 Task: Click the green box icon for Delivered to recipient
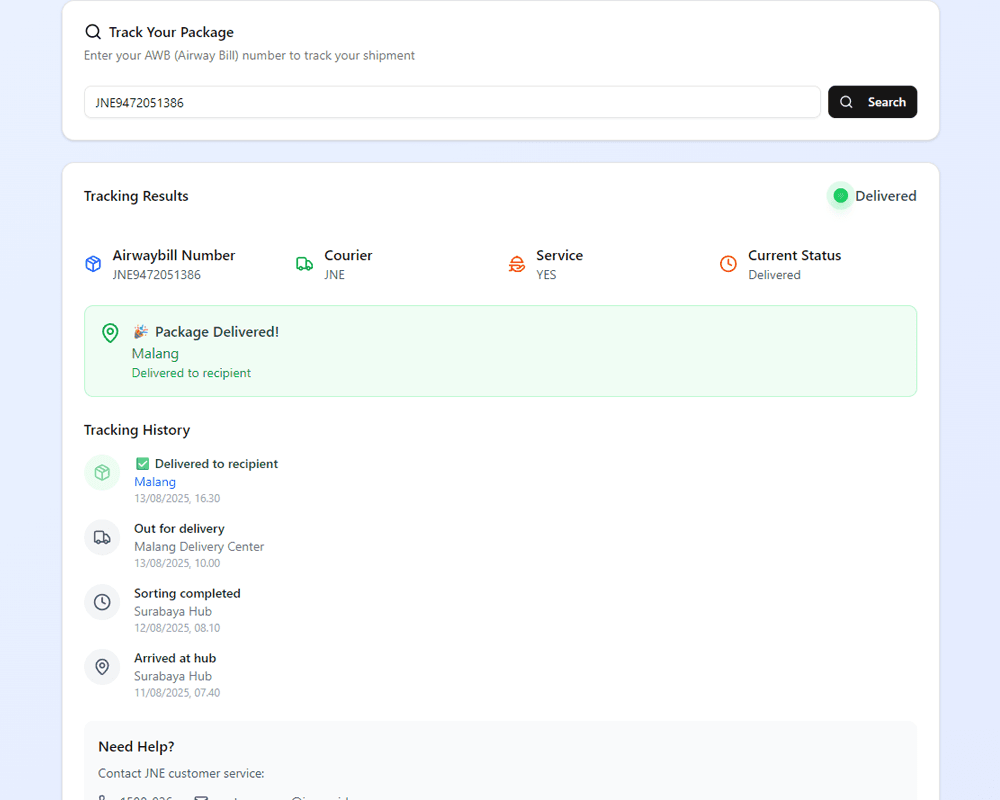[x=102, y=472]
